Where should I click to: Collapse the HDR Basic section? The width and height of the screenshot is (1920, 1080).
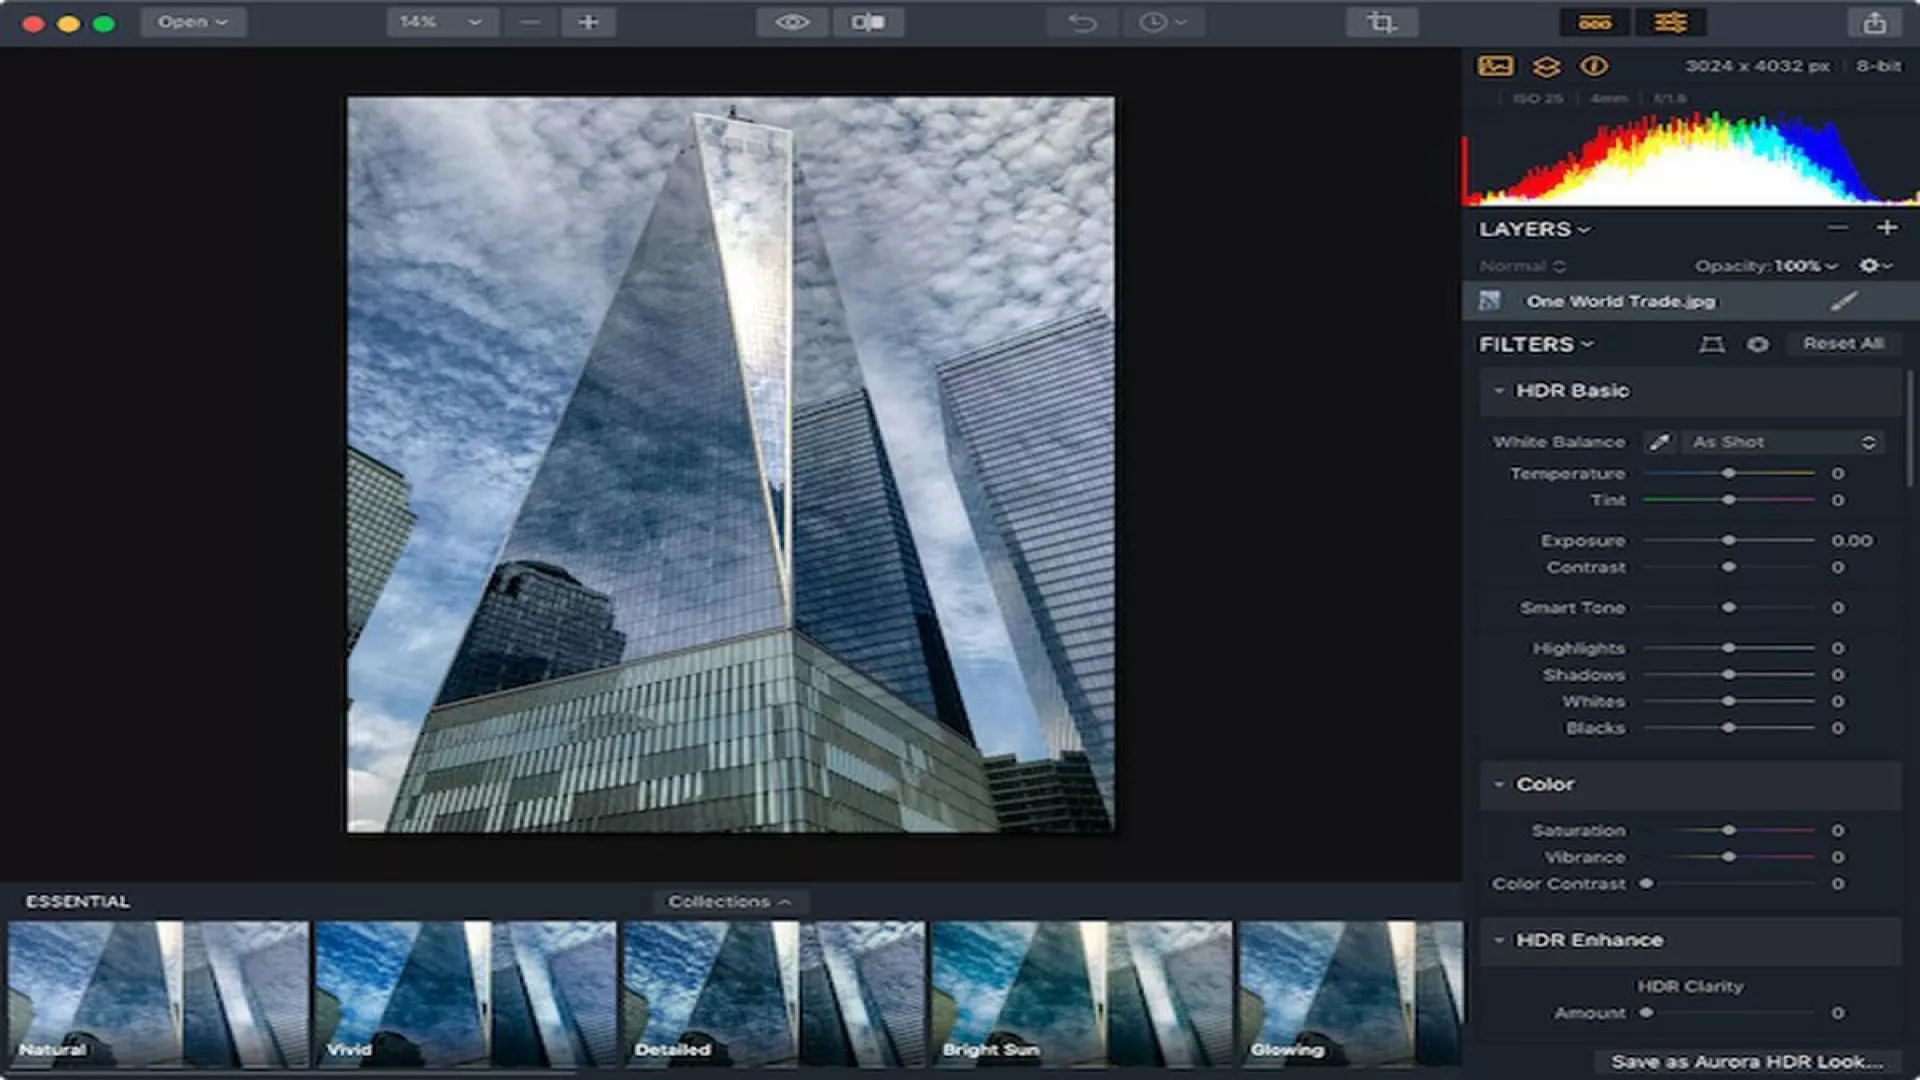(1499, 391)
